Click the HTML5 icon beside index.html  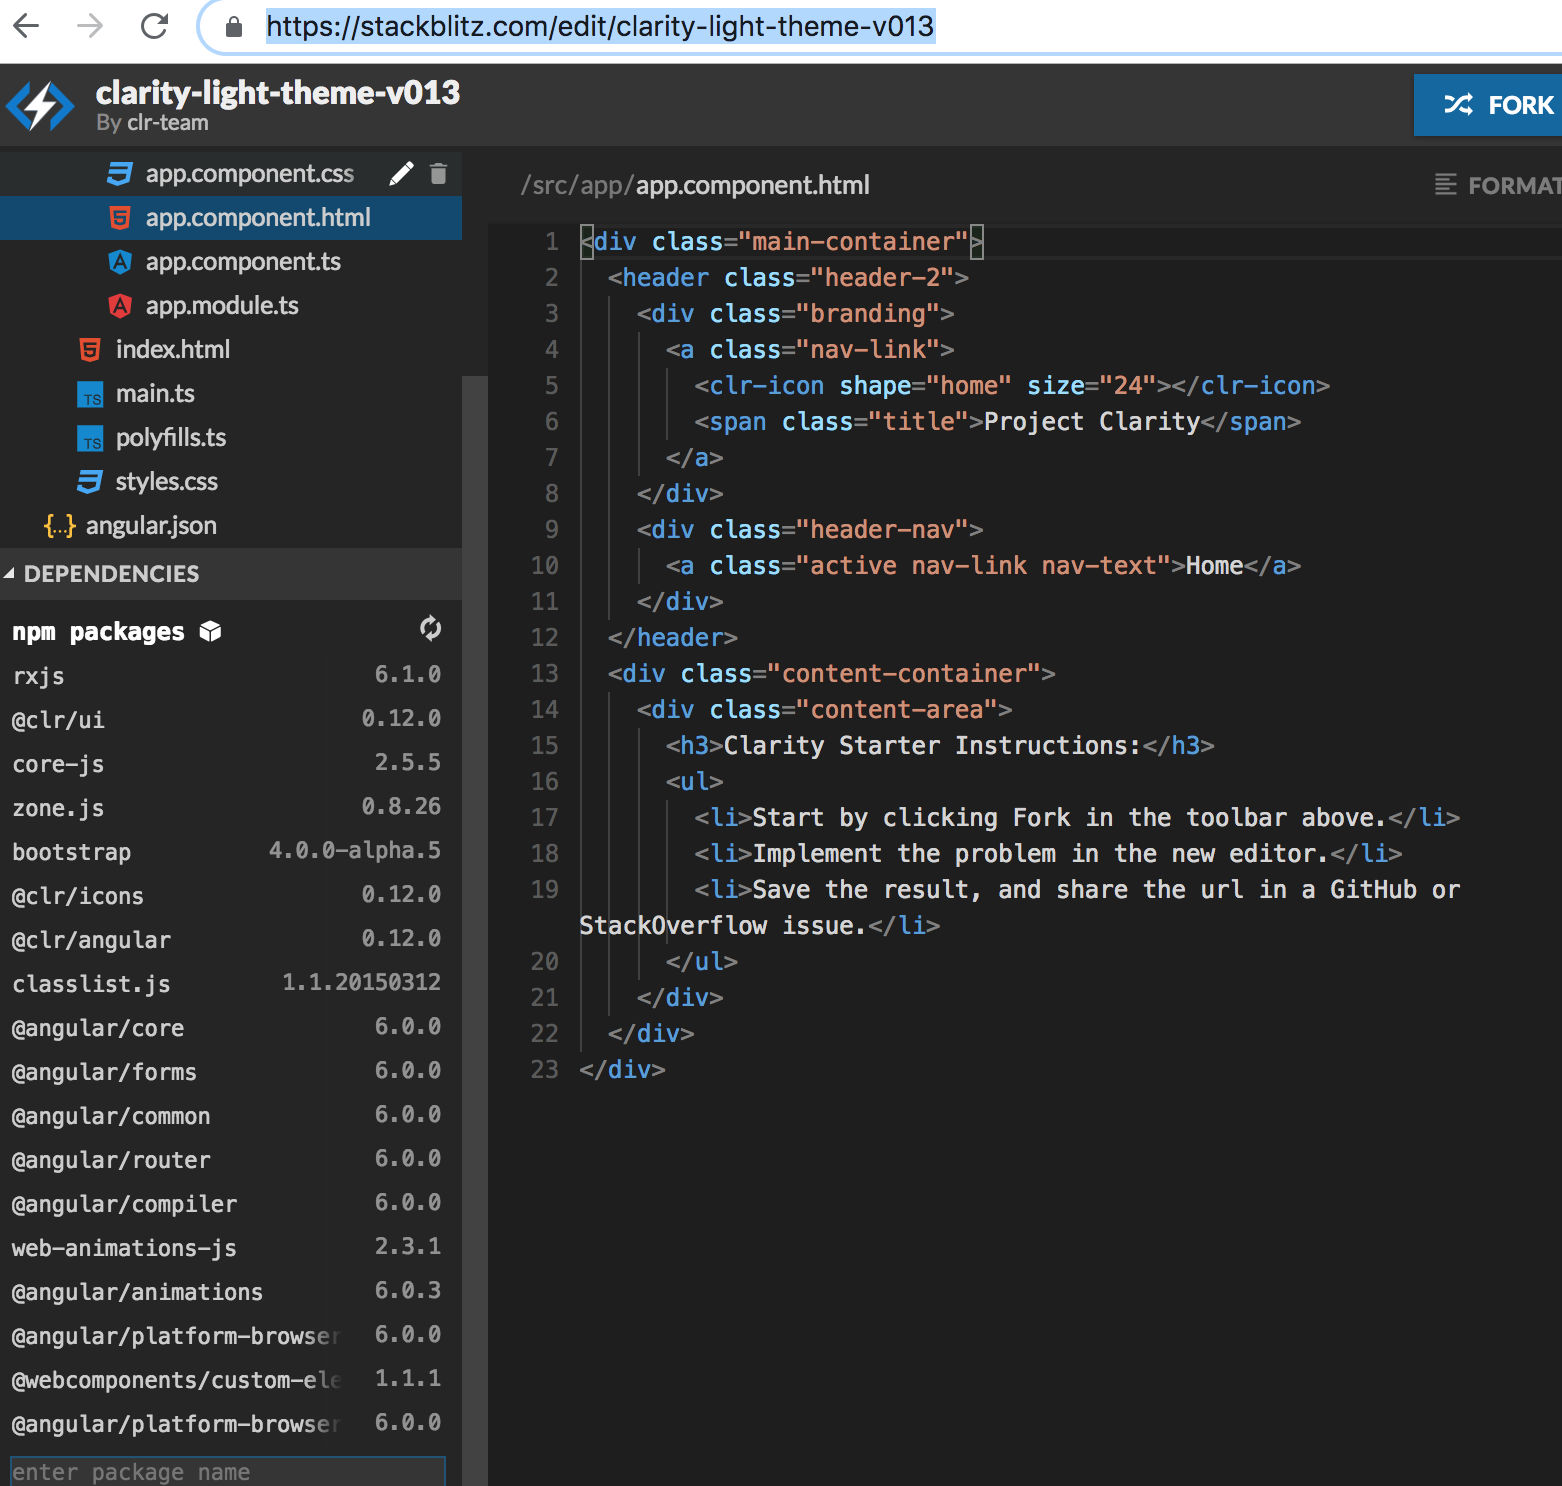click(90, 350)
